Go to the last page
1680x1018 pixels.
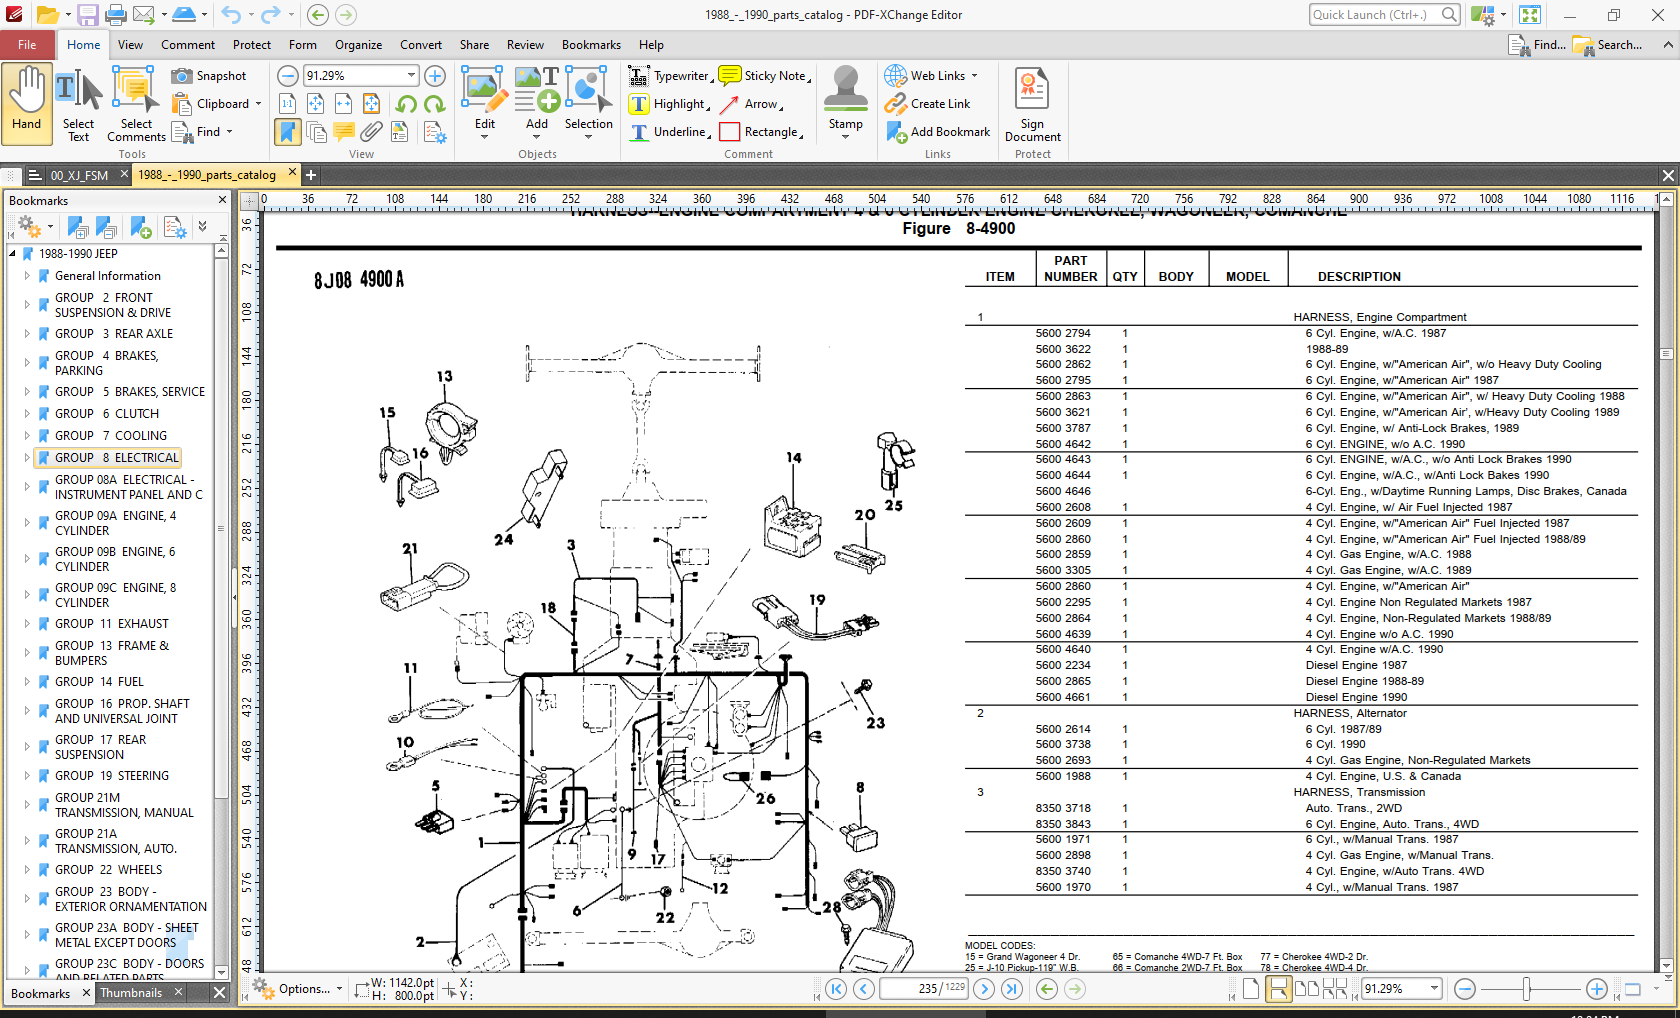(x=1012, y=989)
